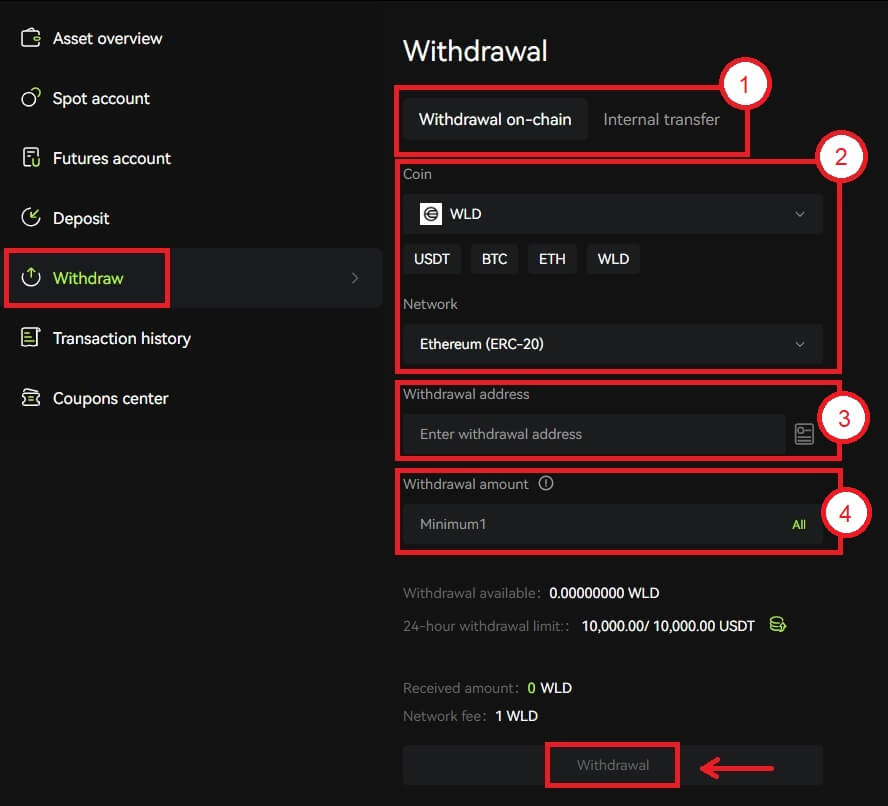Select All to withdraw maximum amount
The image size is (888, 806).
click(798, 524)
